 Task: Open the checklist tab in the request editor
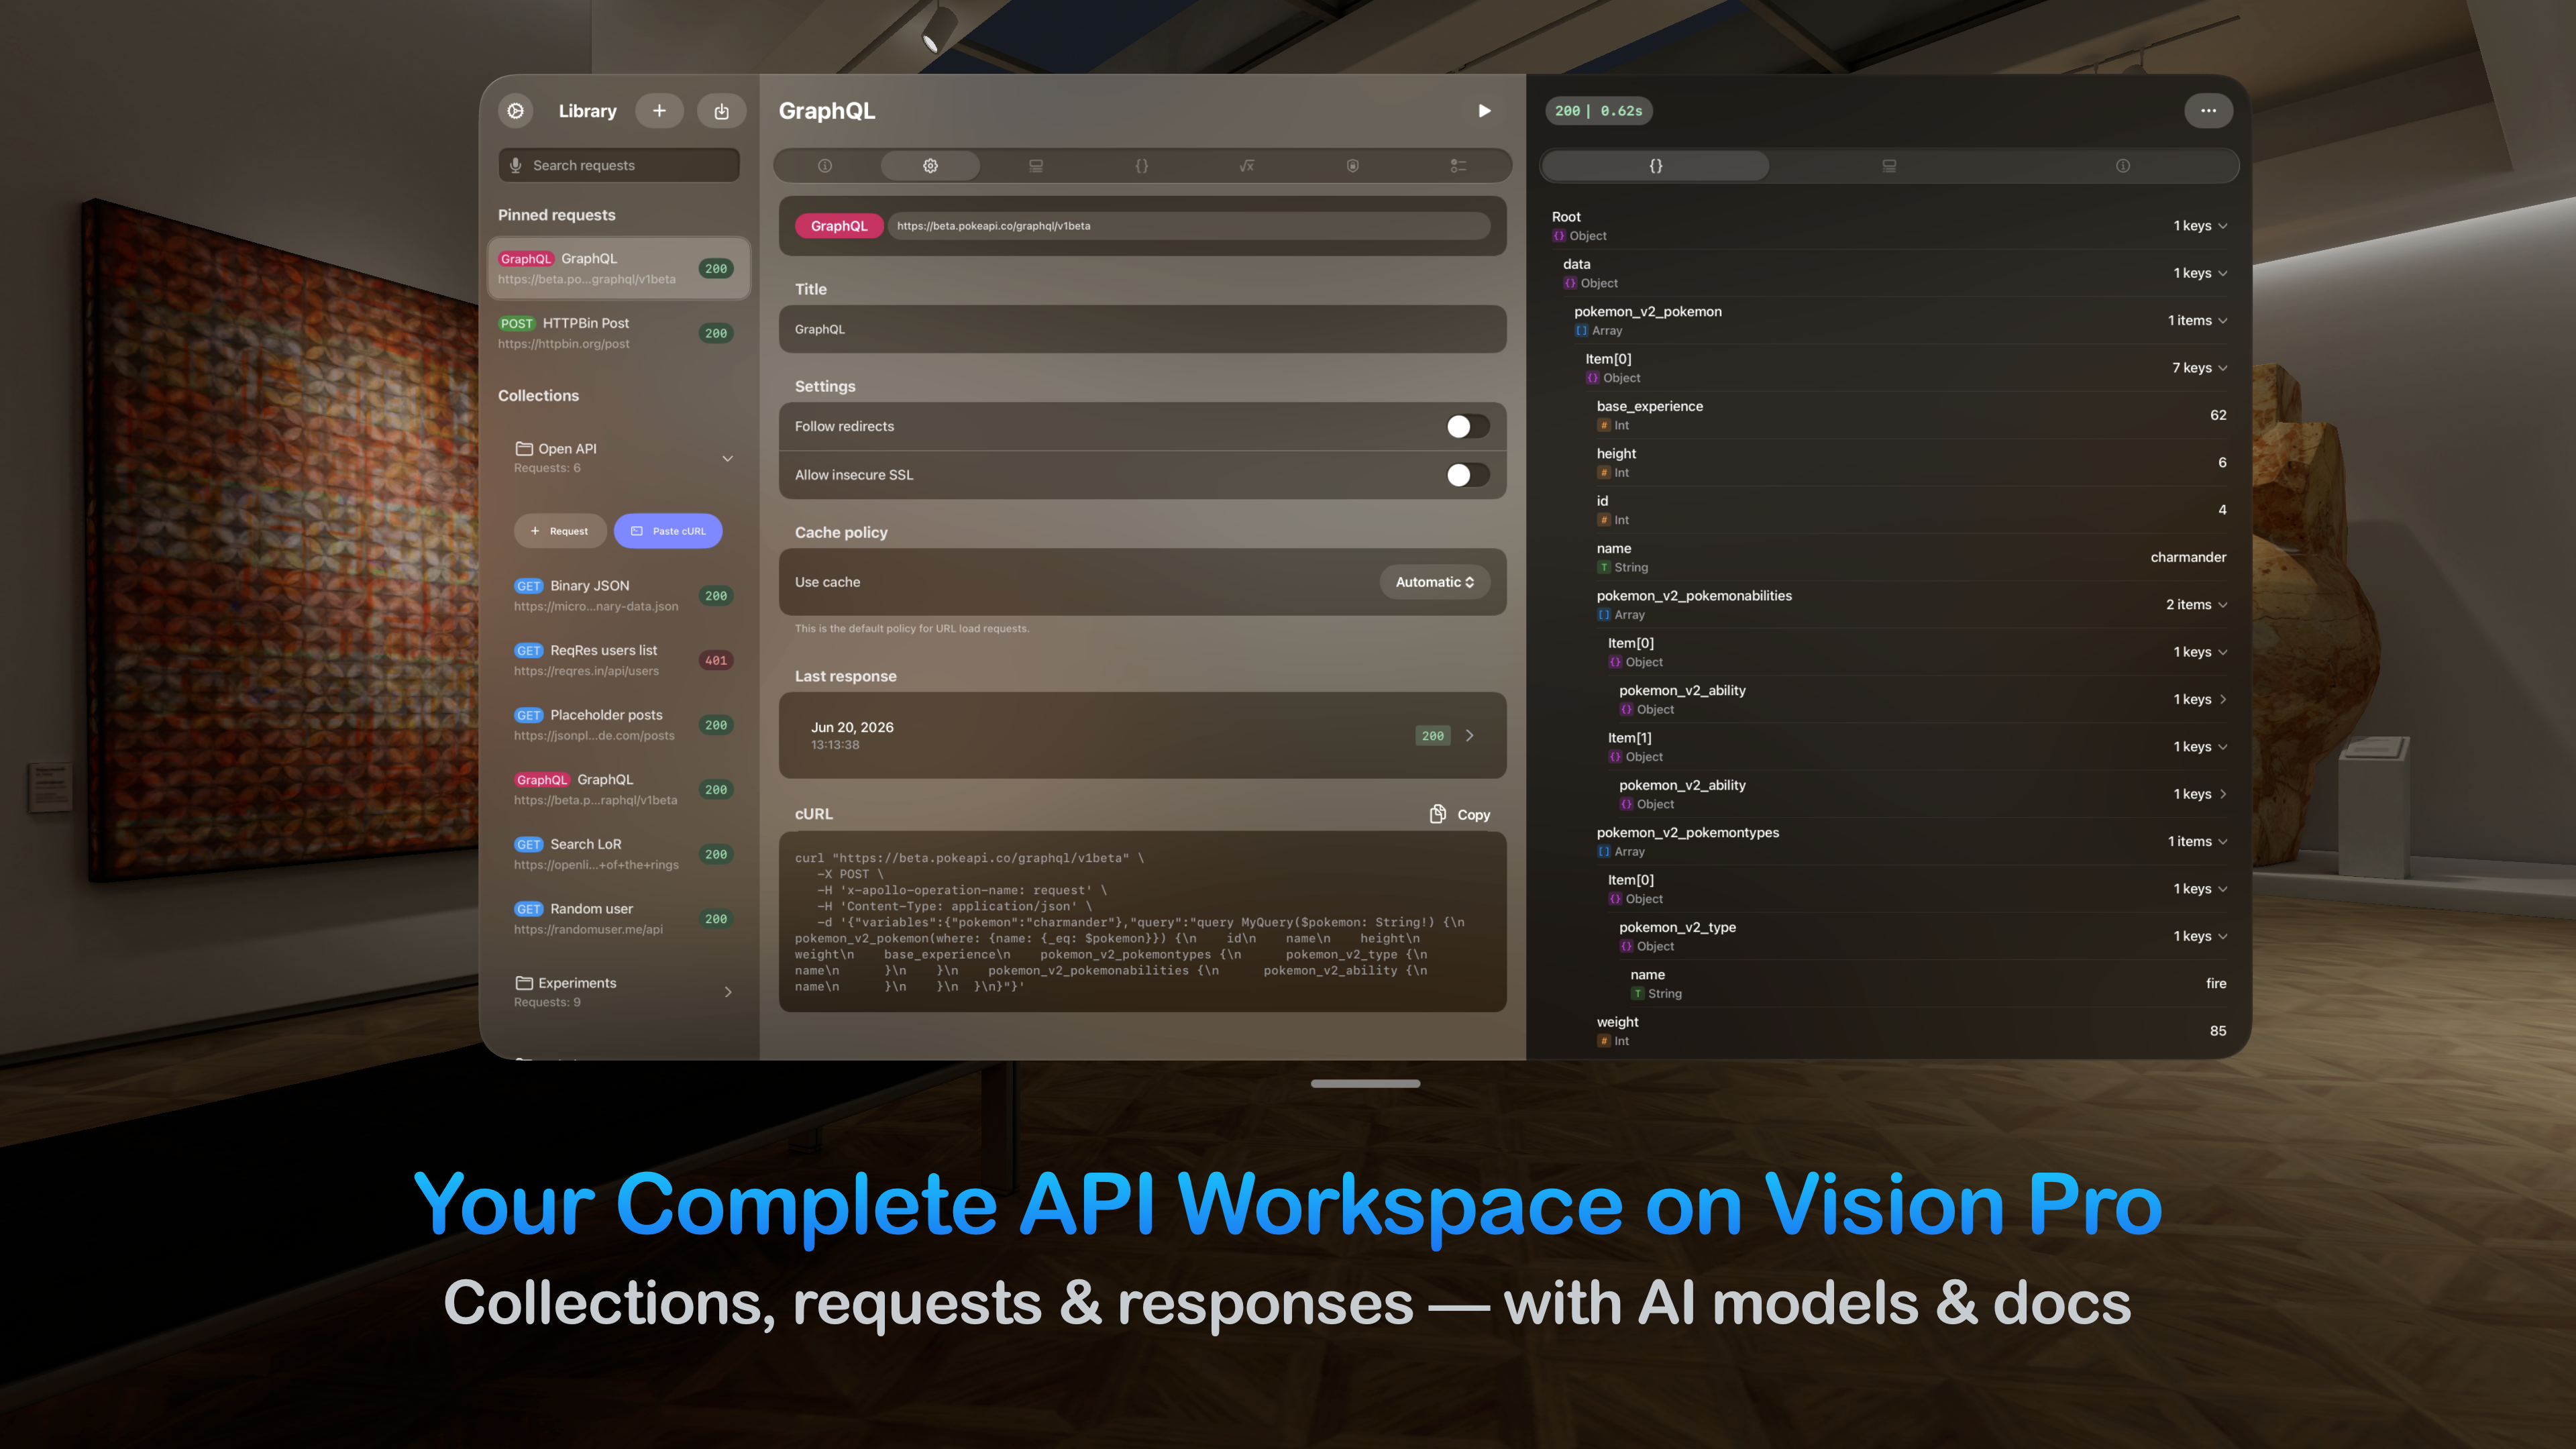click(x=1458, y=166)
